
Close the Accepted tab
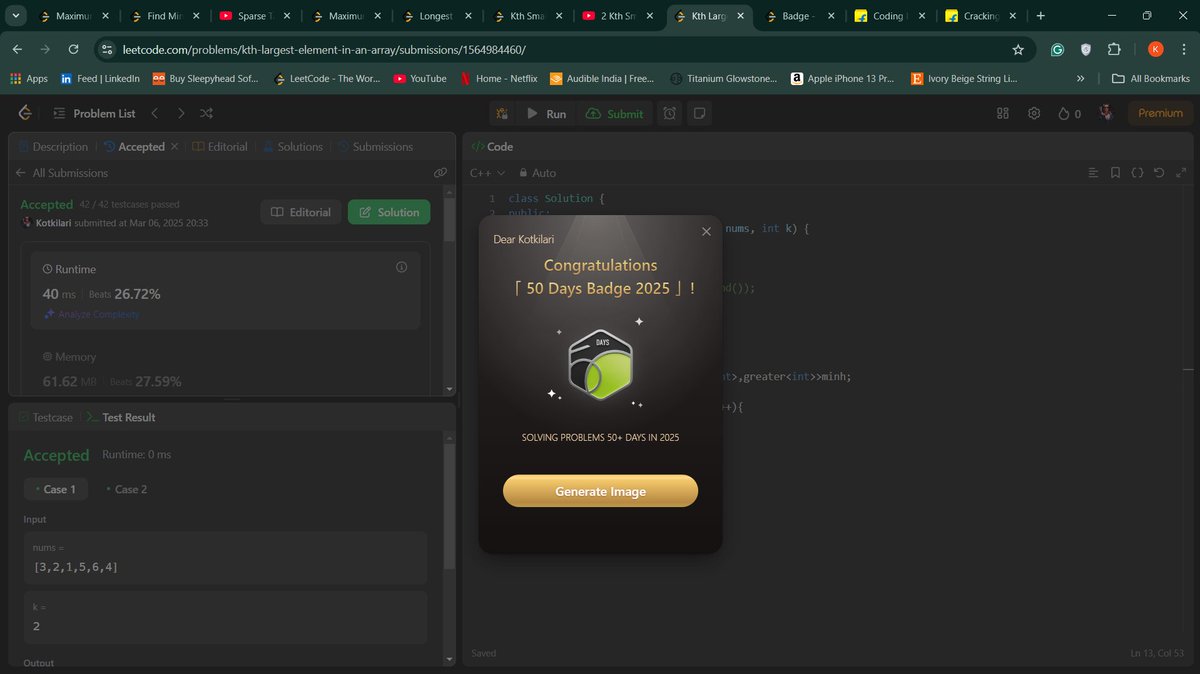(x=174, y=146)
